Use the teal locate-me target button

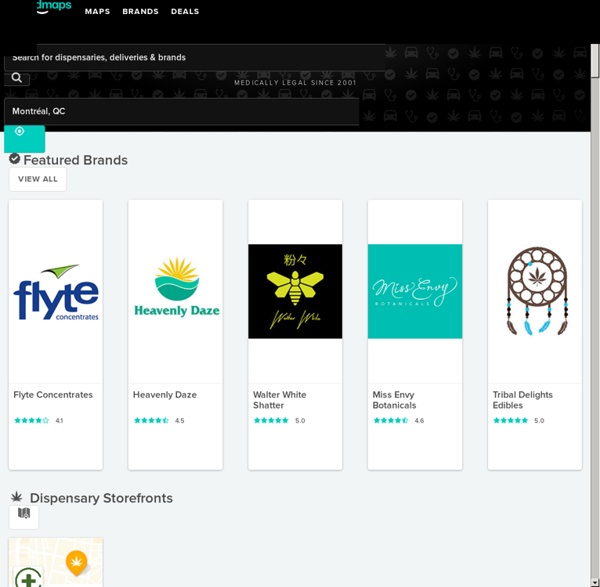click(x=24, y=139)
